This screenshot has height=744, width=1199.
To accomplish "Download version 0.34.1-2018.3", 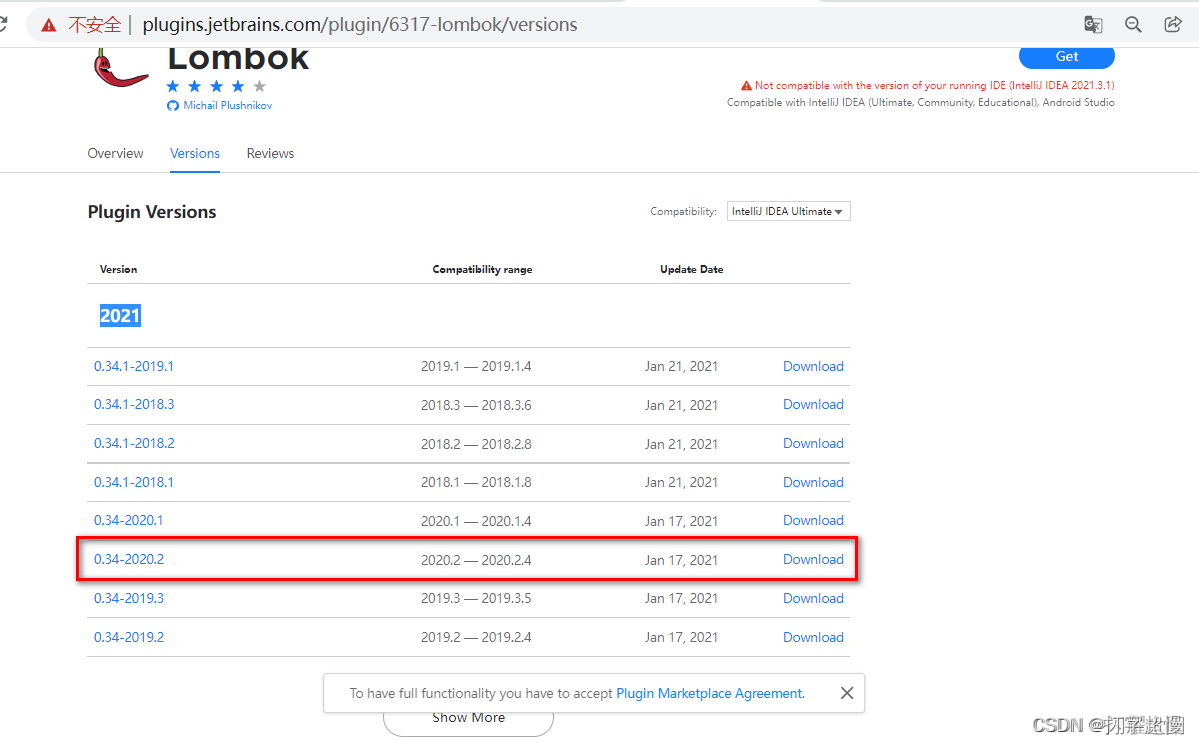I will 813,404.
